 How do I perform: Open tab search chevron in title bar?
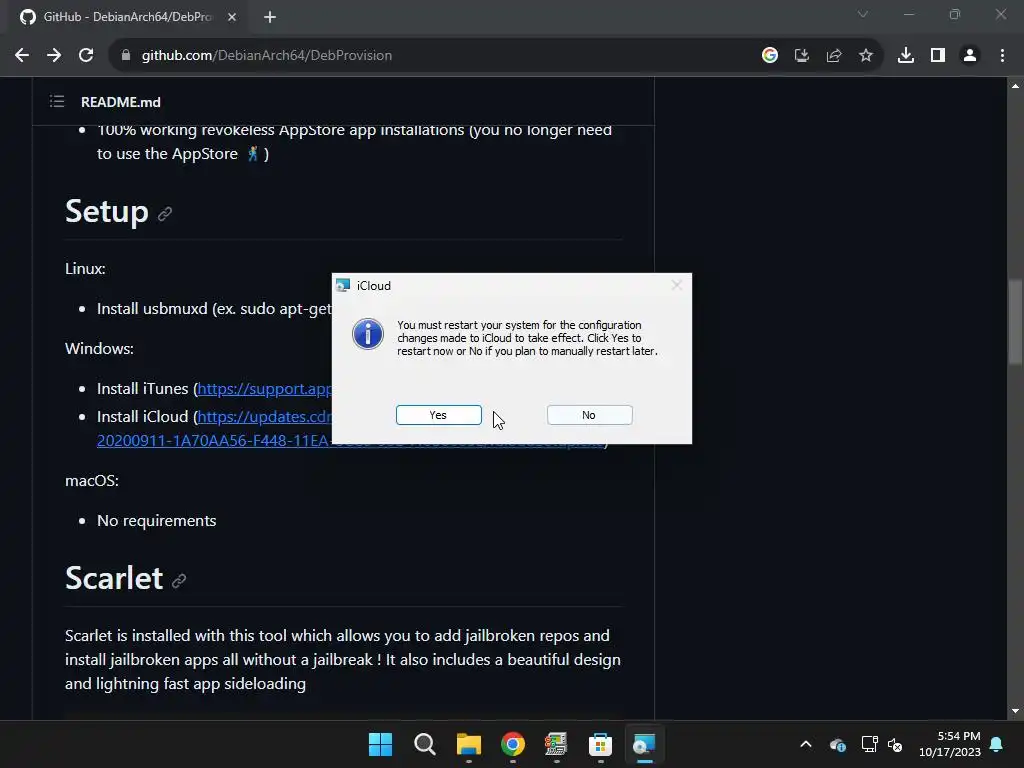[x=863, y=14]
